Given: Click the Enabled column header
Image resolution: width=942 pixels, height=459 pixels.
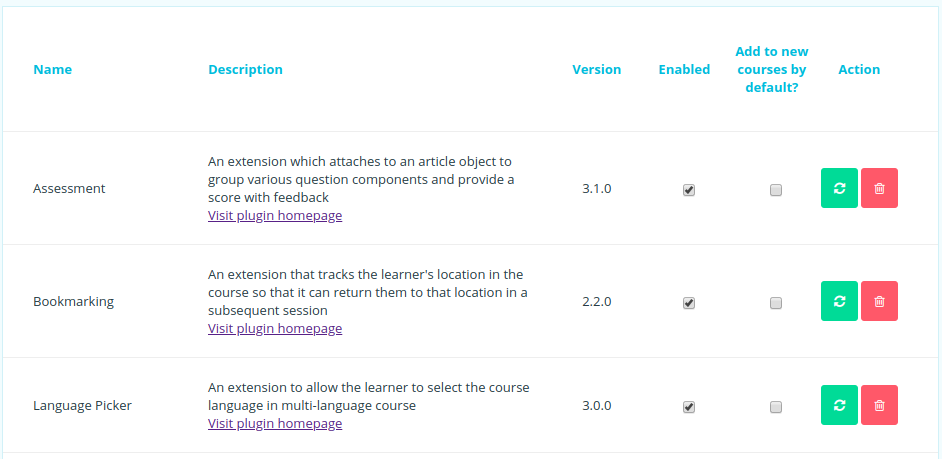Looking at the screenshot, I should tap(684, 69).
